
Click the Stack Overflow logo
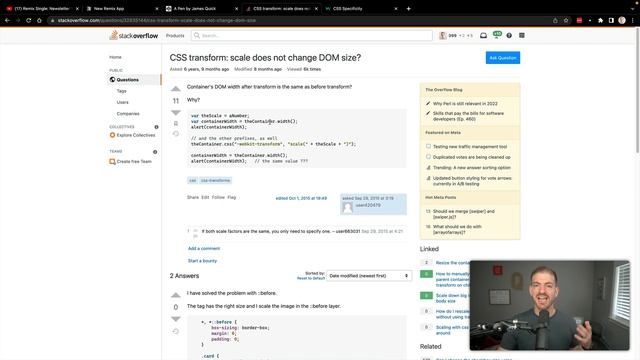[133, 36]
